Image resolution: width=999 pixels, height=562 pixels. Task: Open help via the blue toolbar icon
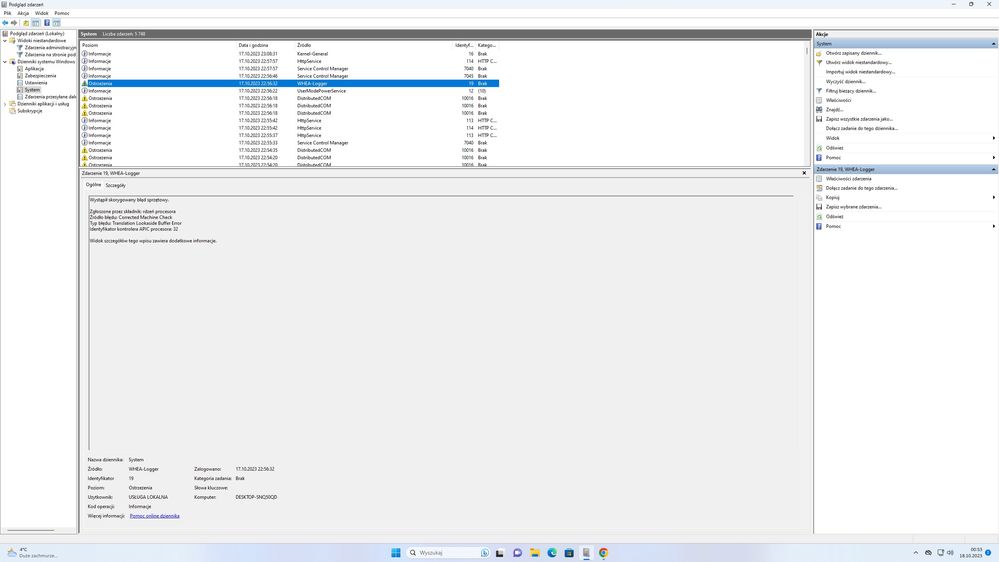click(x=47, y=22)
